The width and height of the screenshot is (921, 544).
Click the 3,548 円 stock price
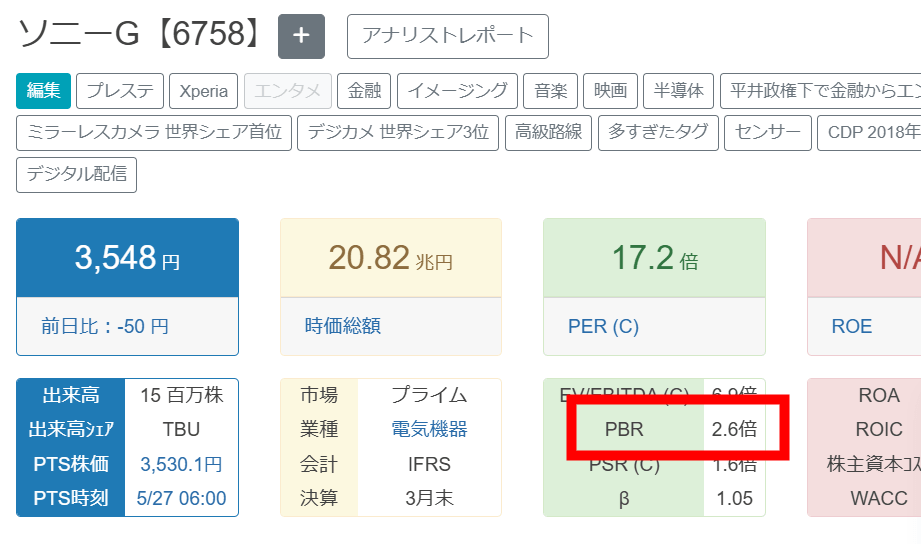pyautogui.click(x=127, y=258)
